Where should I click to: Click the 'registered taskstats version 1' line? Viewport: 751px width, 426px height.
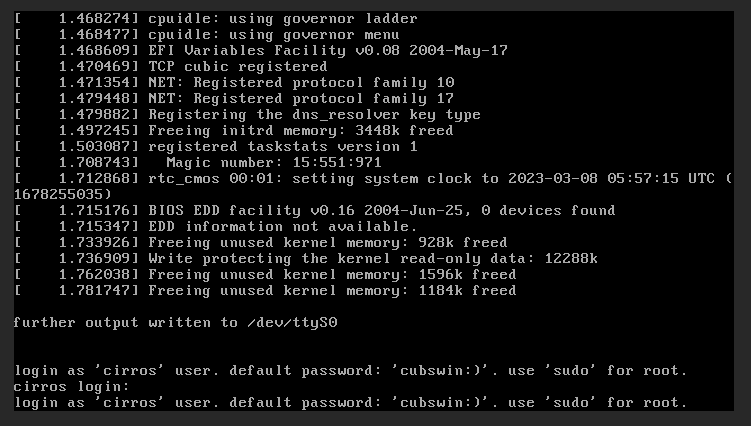point(282,146)
